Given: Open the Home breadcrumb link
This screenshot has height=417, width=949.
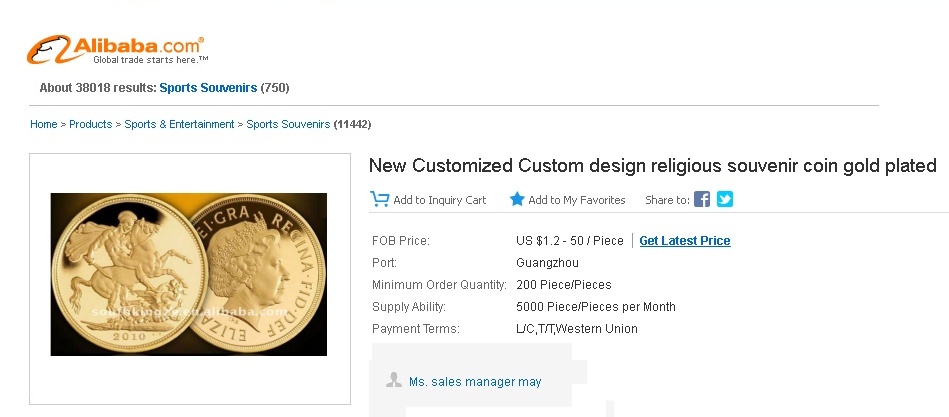Looking at the screenshot, I should coord(43,124).
